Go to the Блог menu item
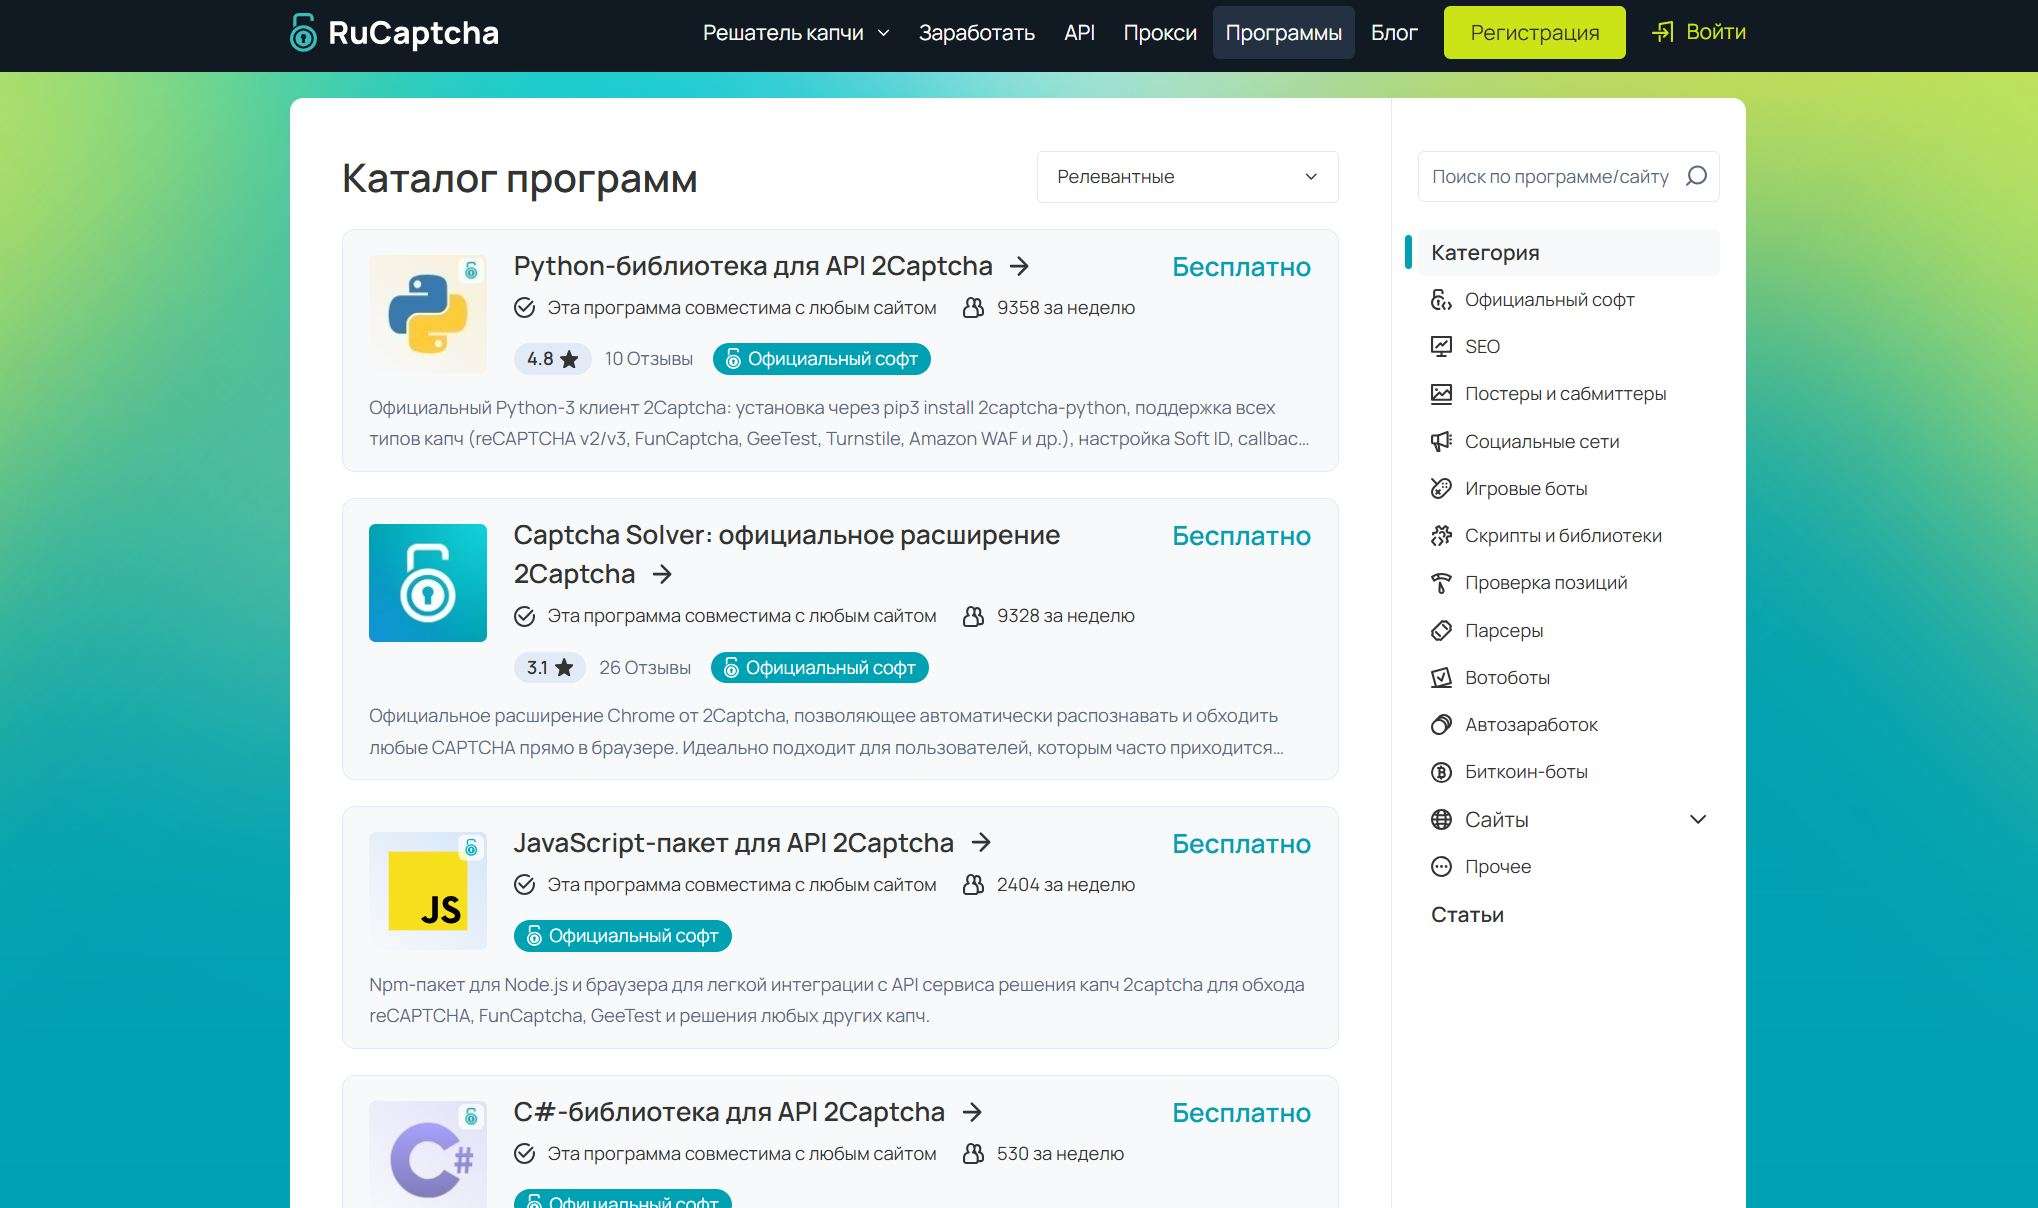The height and width of the screenshot is (1208, 2038). point(1393,33)
